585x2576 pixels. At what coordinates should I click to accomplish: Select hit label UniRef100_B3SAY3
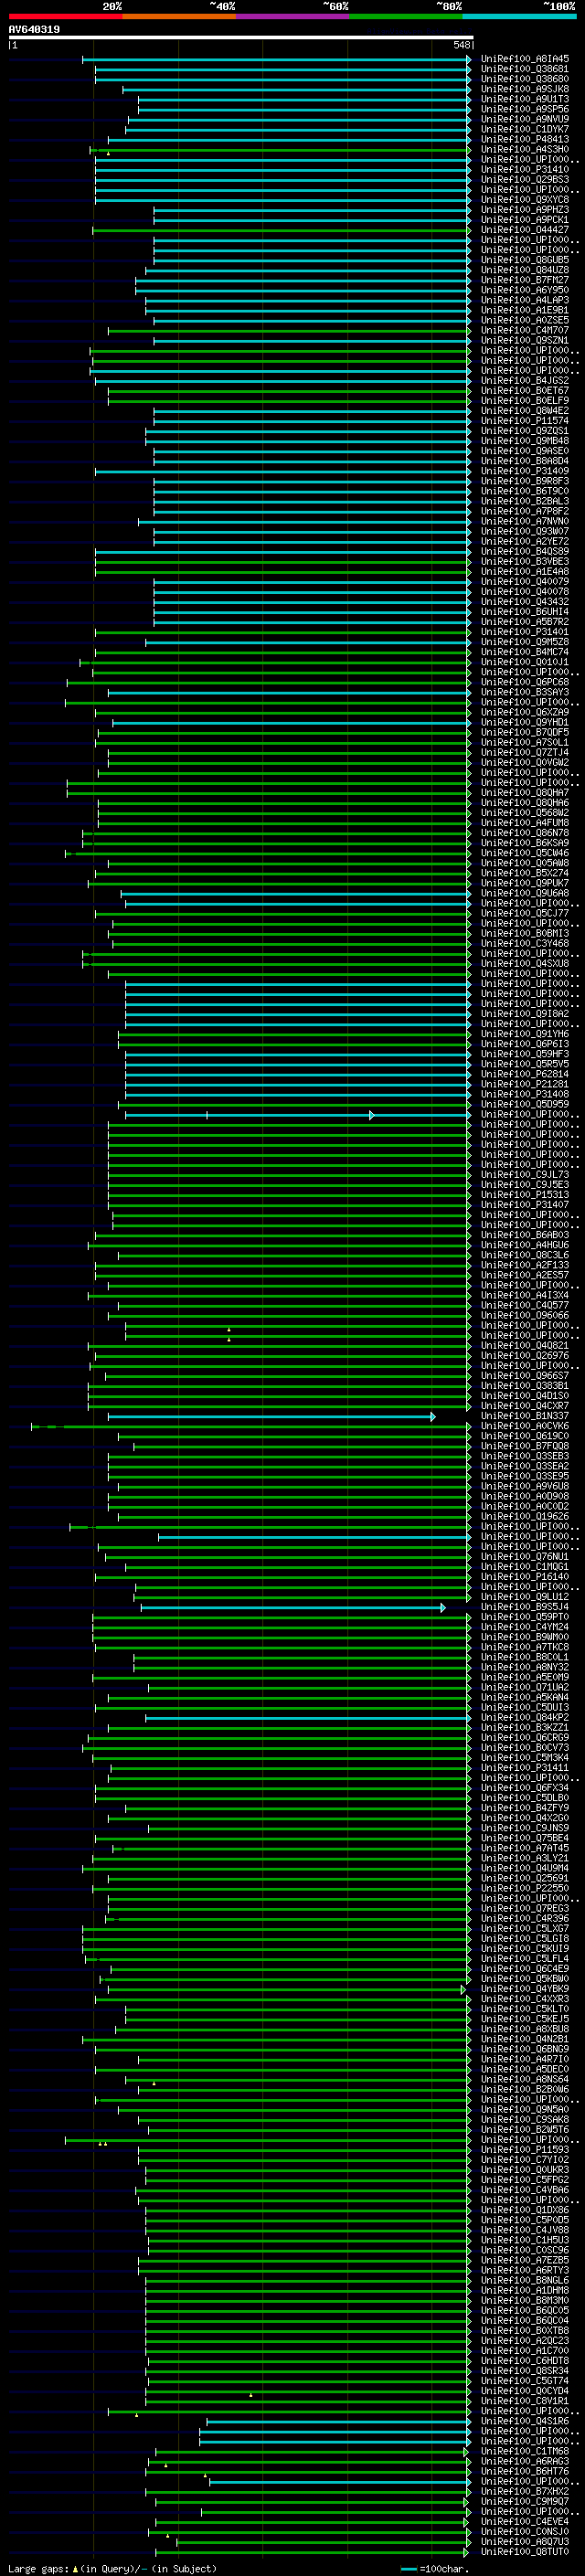pyautogui.click(x=525, y=692)
